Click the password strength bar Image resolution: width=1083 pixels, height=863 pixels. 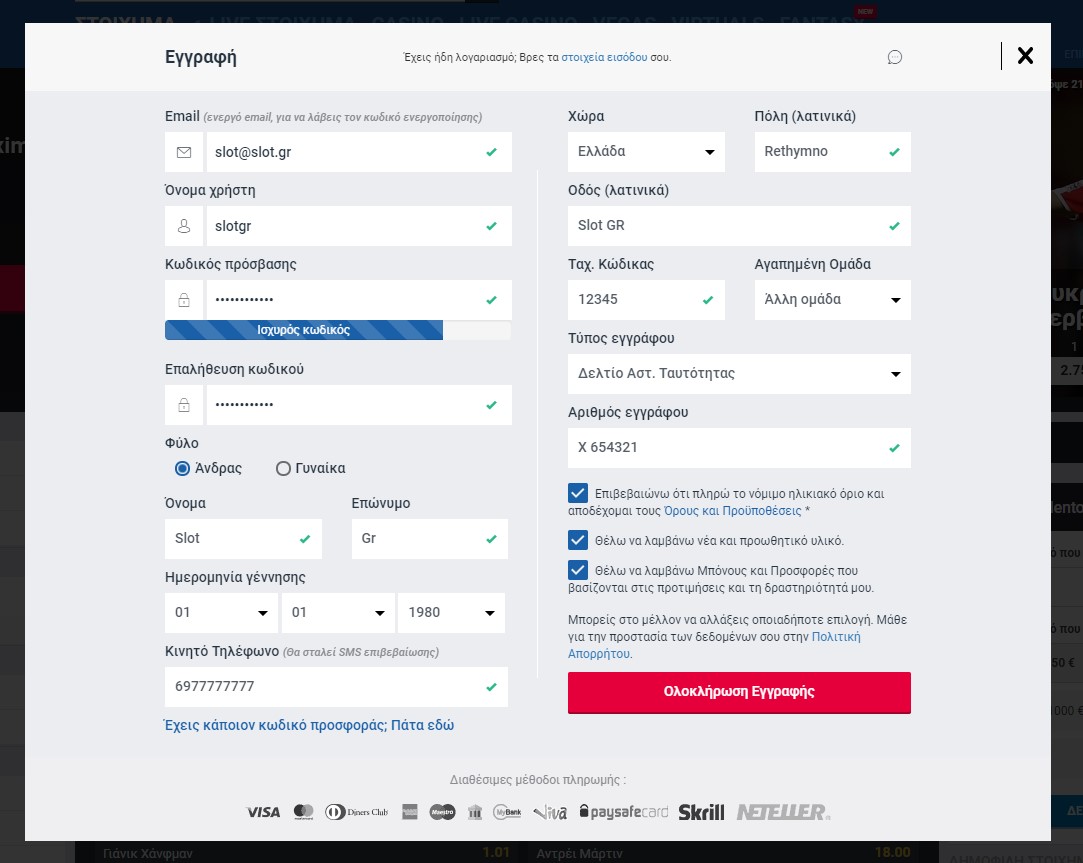tap(337, 330)
